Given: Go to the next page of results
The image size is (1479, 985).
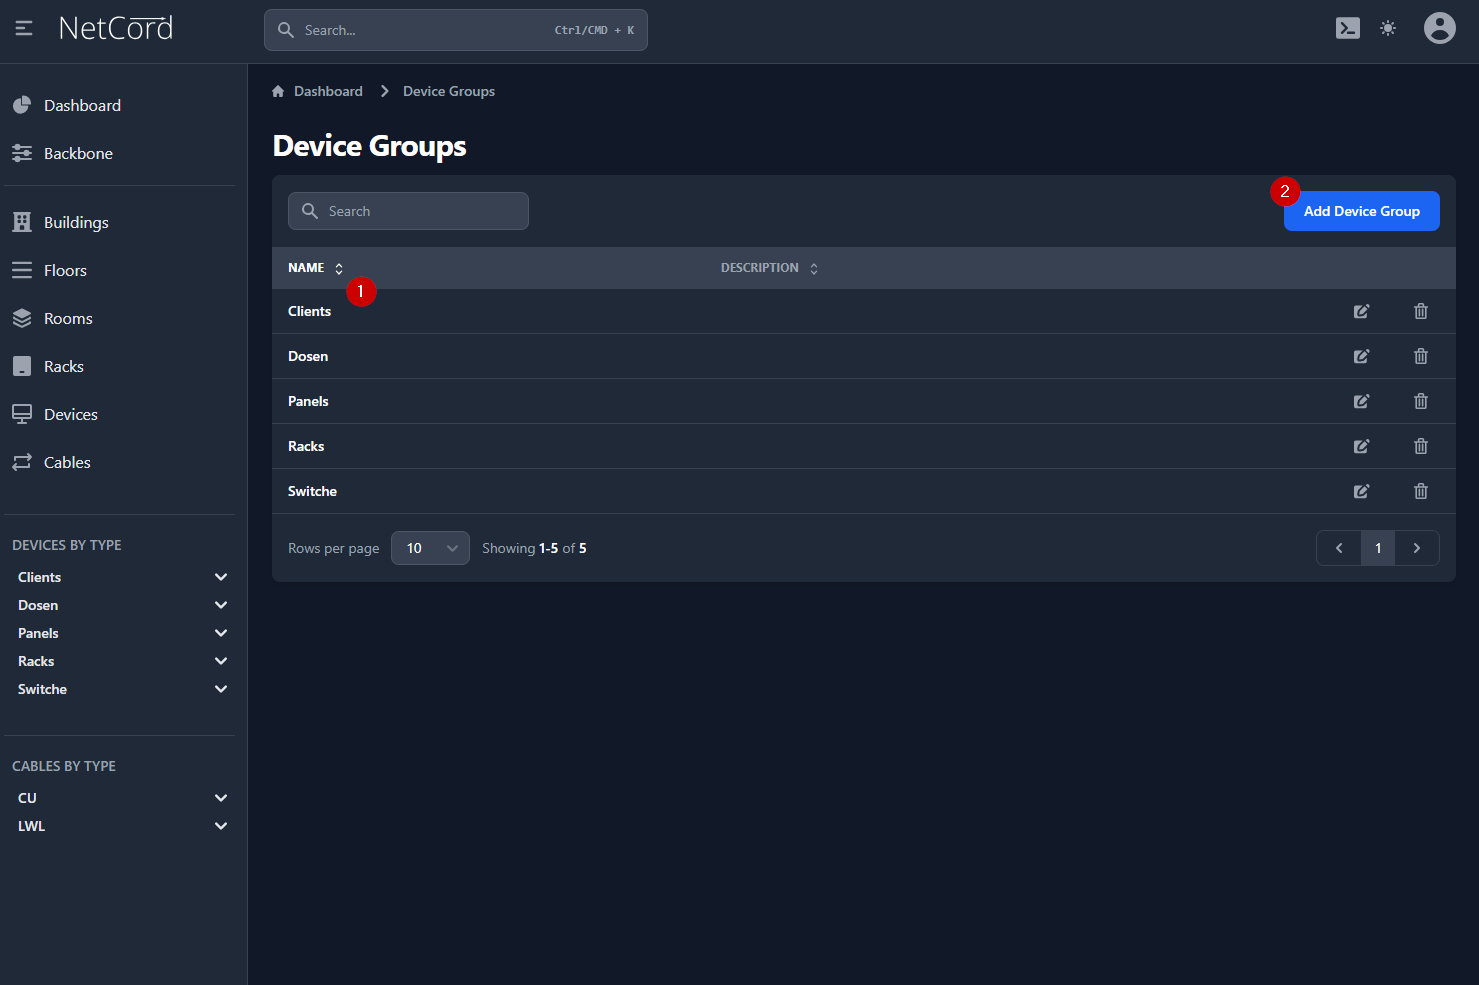Looking at the screenshot, I should 1417,548.
